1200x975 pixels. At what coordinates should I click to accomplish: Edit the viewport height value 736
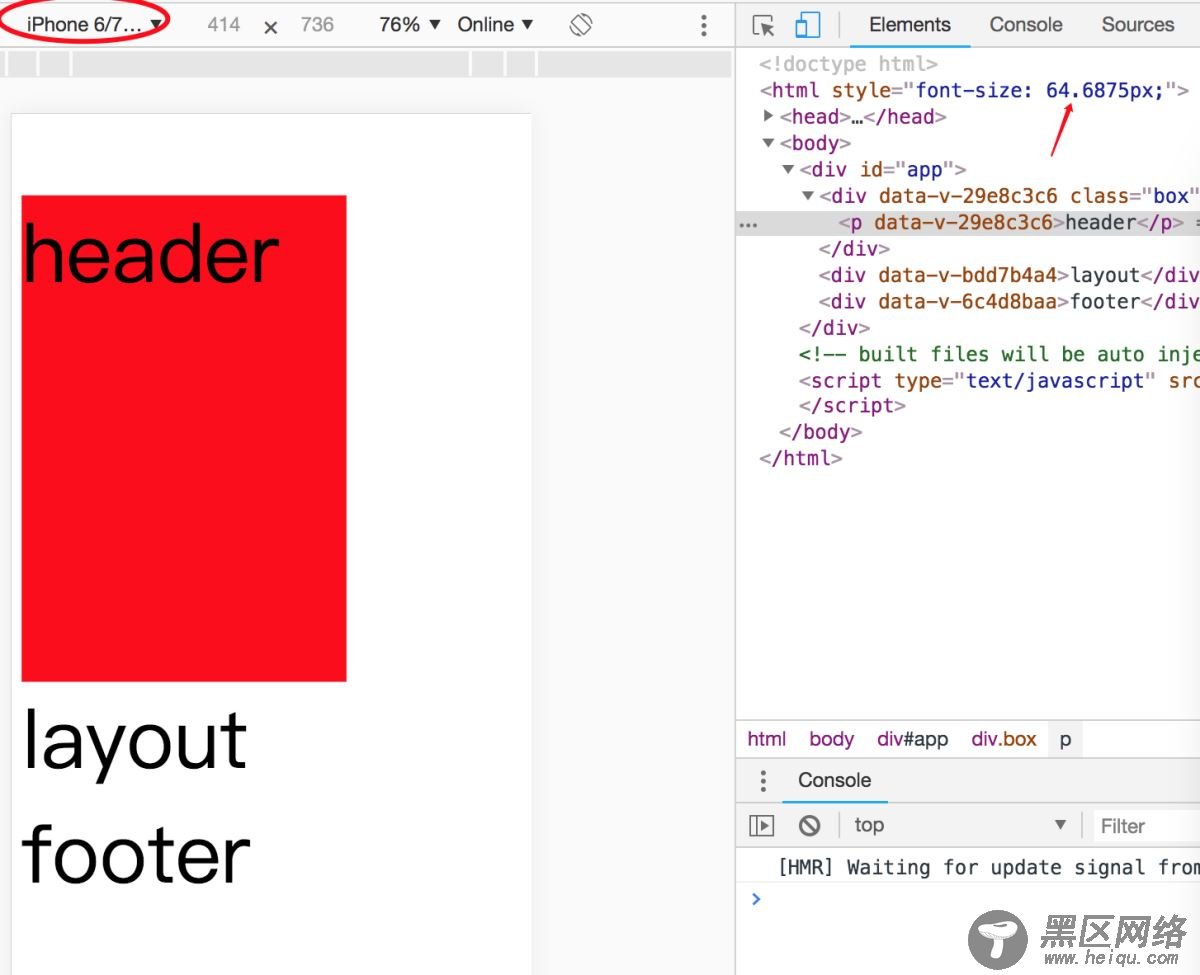(x=317, y=24)
